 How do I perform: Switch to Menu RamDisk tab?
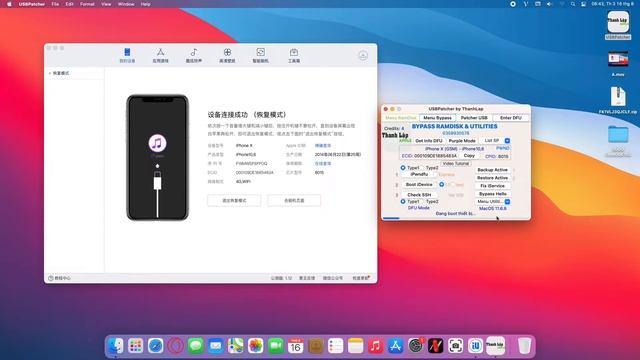tap(400, 118)
